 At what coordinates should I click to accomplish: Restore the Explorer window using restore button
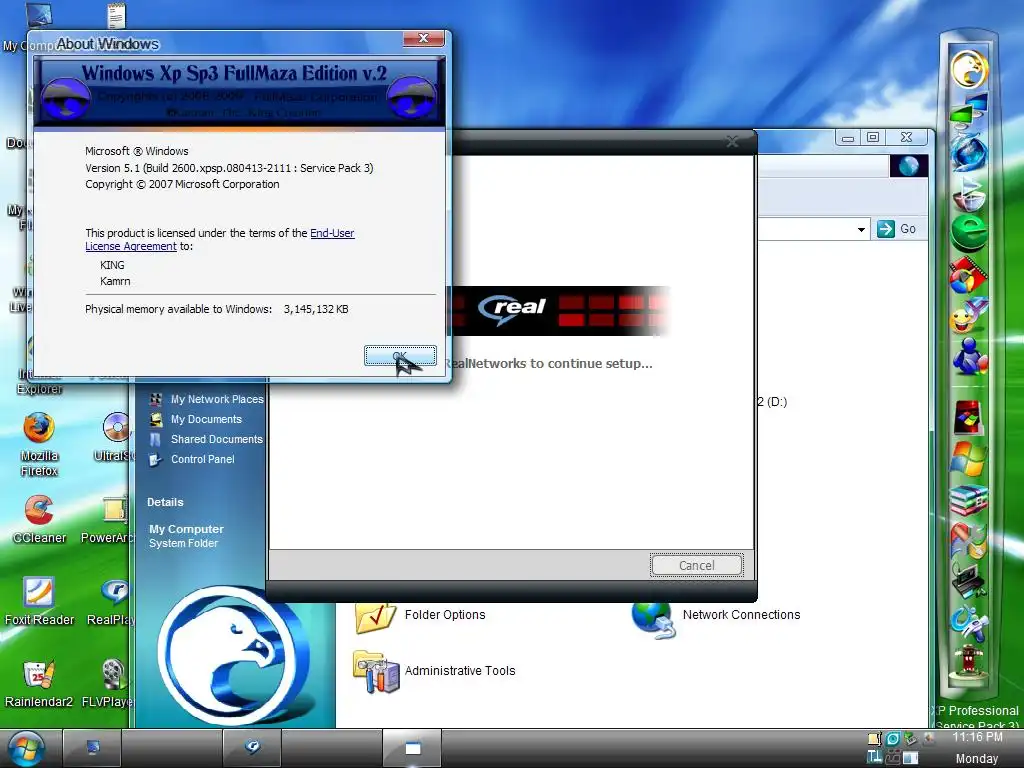873,137
